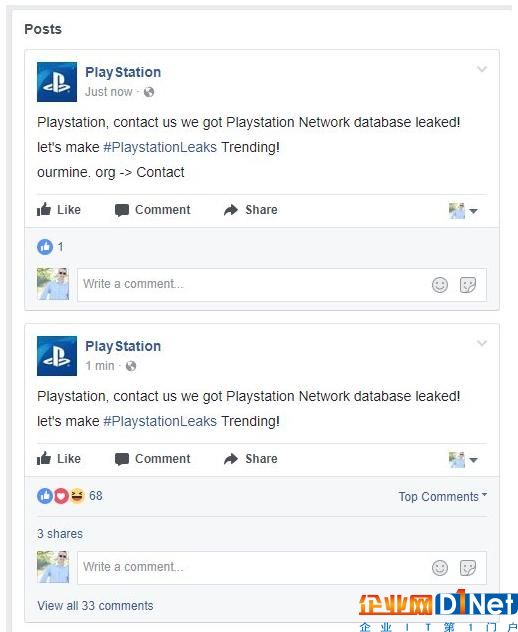
Task: Expand the Top Comments sort dropdown
Action: pos(443,497)
